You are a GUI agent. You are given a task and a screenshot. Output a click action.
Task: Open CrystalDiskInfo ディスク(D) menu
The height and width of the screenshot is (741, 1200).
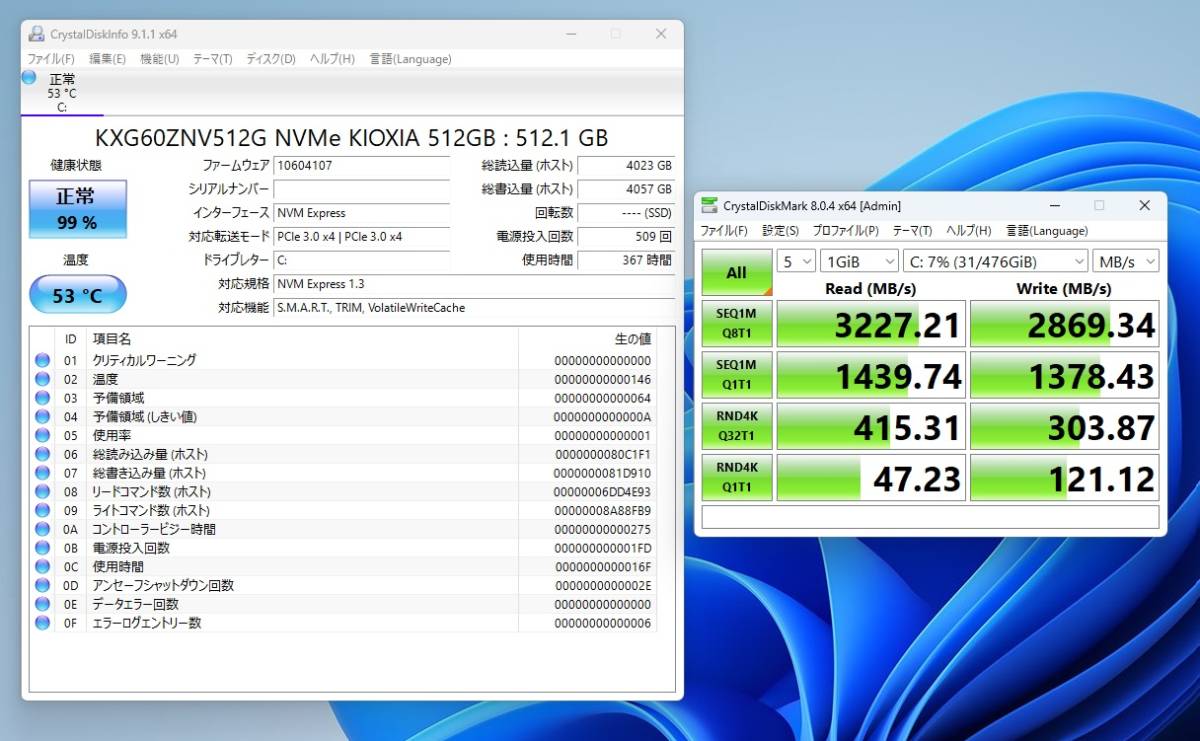pos(271,59)
